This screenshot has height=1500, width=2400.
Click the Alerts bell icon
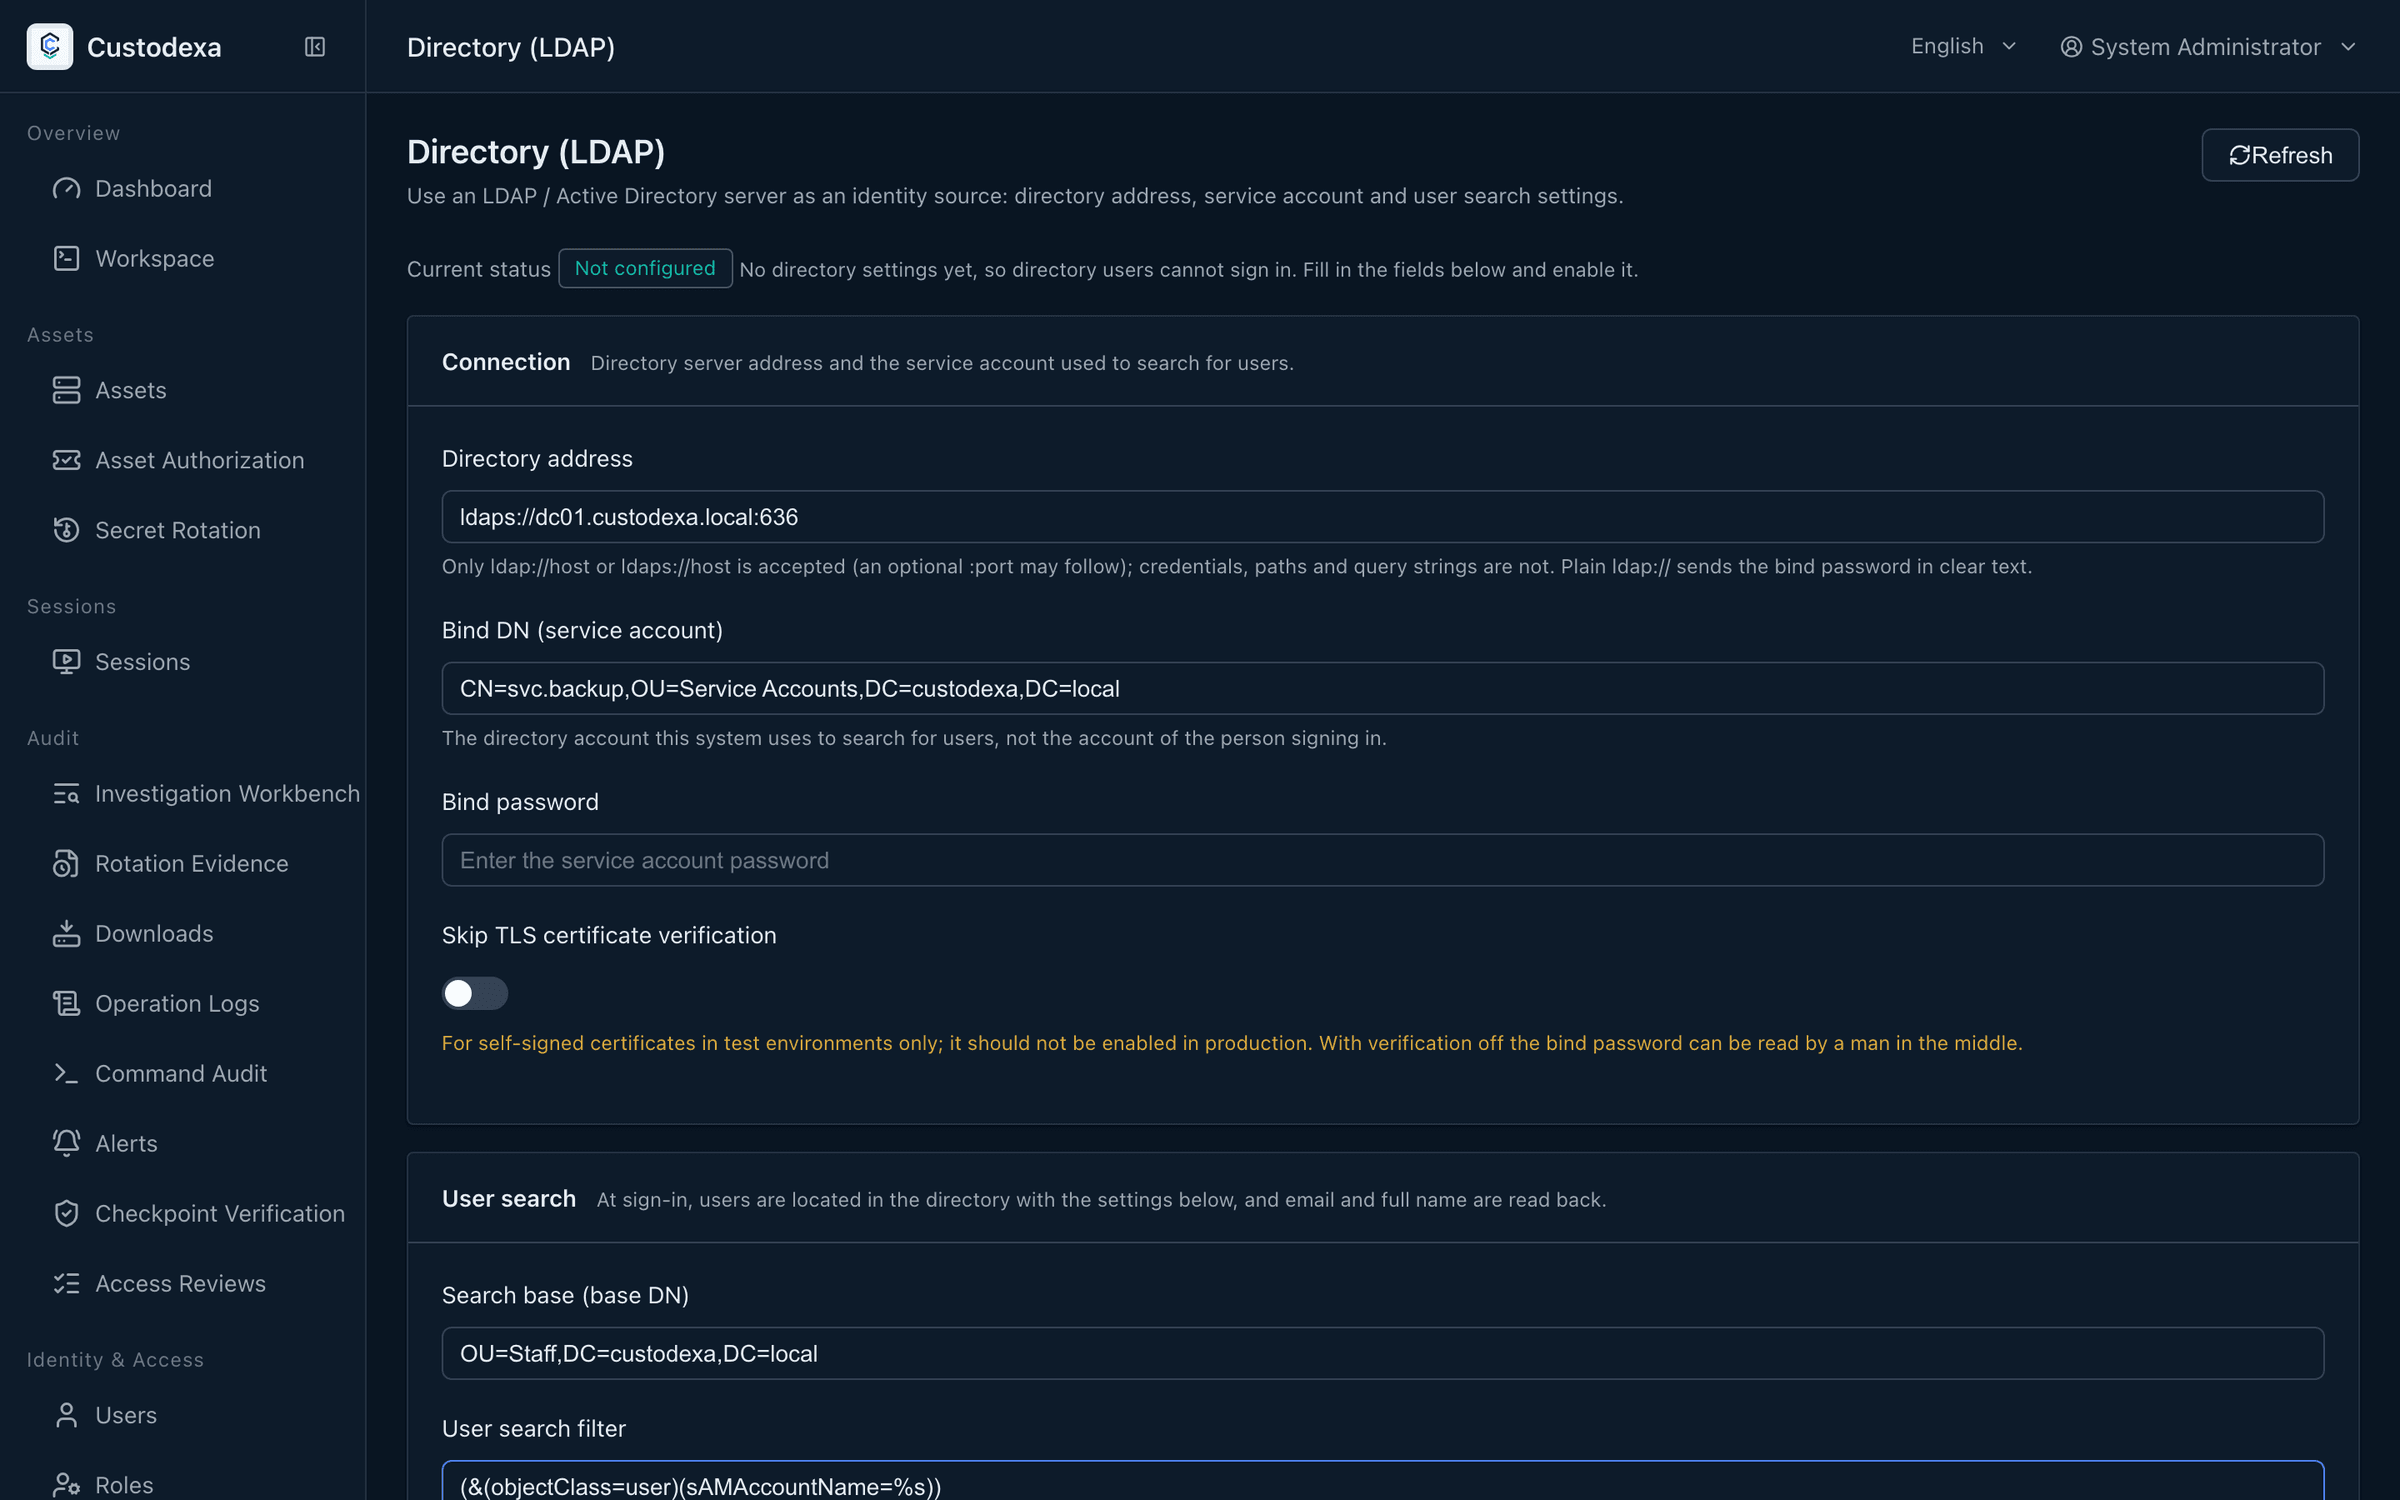point(66,1143)
